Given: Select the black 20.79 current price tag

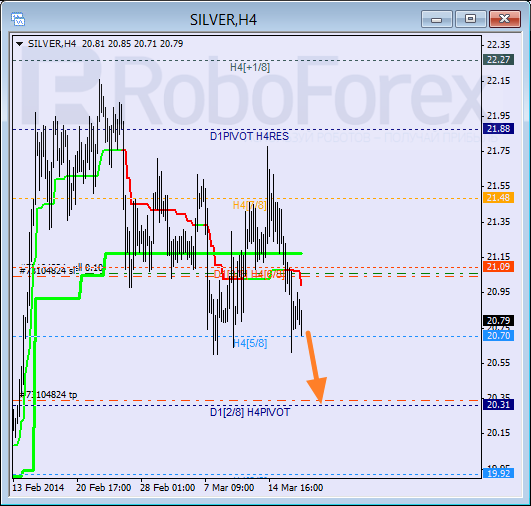Looking at the screenshot, I should (498, 320).
